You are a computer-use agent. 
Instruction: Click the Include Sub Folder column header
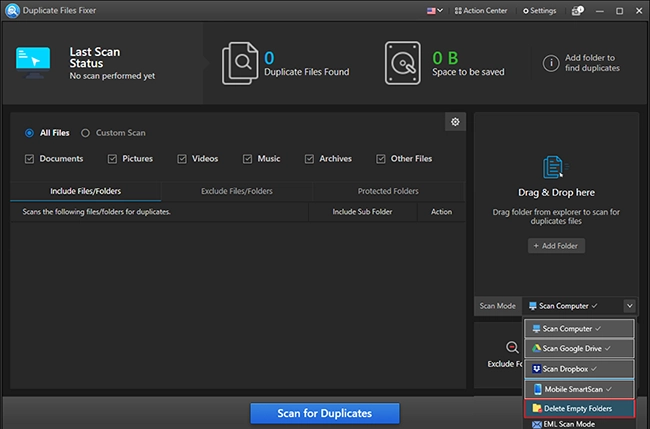(362, 212)
